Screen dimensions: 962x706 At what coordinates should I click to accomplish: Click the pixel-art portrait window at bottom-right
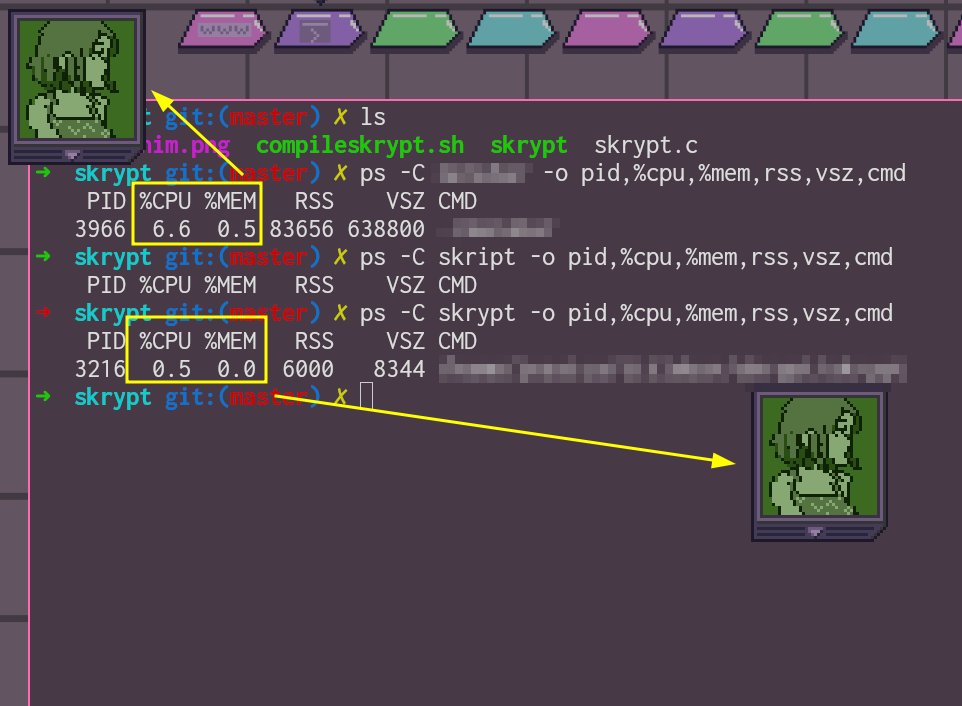(x=820, y=464)
